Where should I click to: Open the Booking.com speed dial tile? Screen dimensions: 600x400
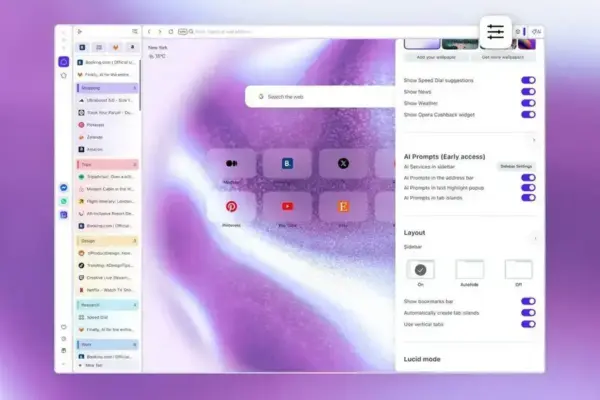click(287, 163)
